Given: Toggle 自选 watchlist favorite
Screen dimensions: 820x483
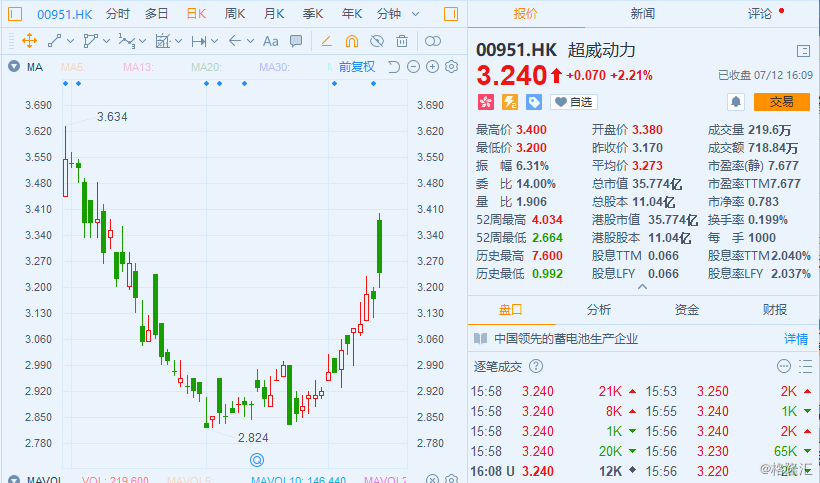Looking at the screenshot, I should [574, 102].
